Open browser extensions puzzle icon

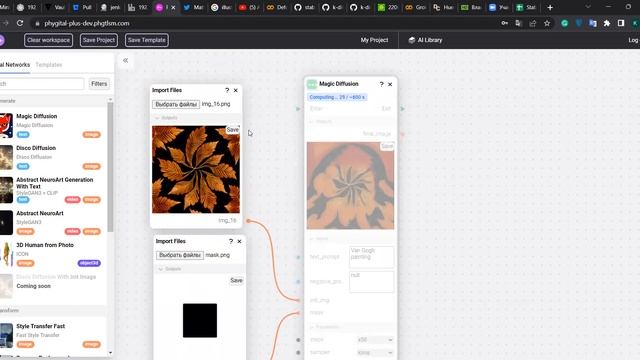[607, 23]
